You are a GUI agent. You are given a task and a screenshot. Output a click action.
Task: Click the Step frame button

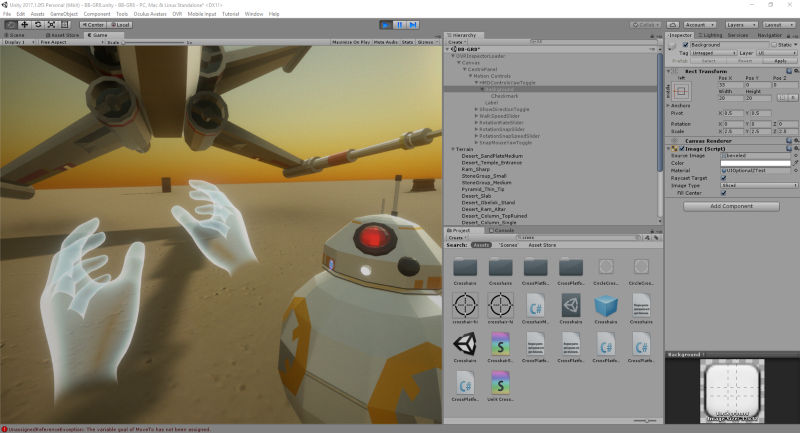click(413, 24)
